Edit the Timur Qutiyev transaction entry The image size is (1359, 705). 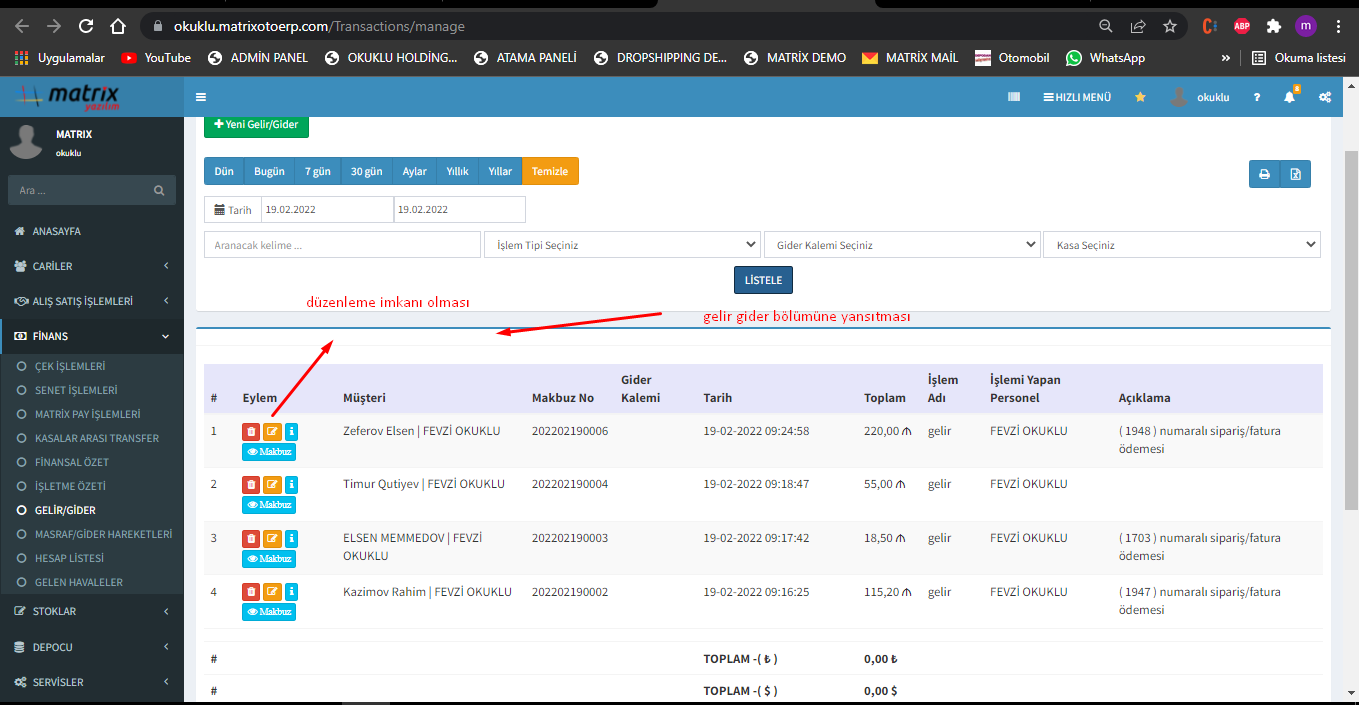coord(271,485)
